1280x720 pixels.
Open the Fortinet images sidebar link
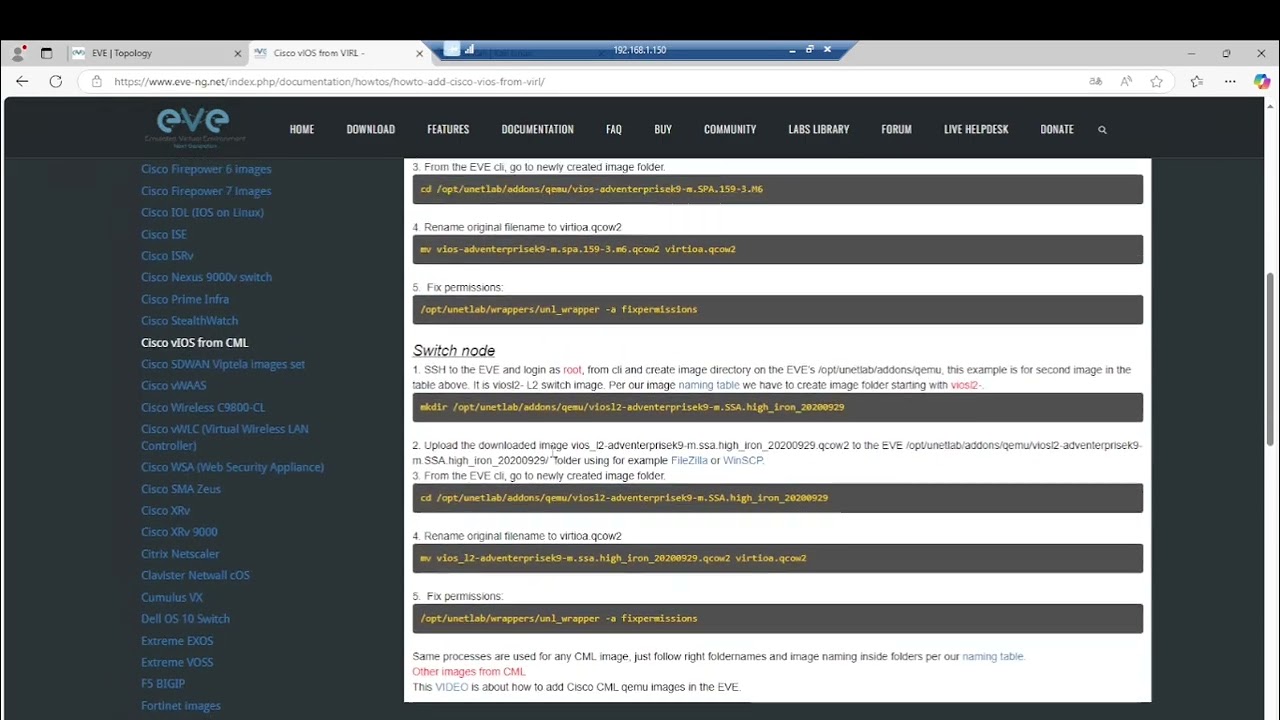[181, 706]
